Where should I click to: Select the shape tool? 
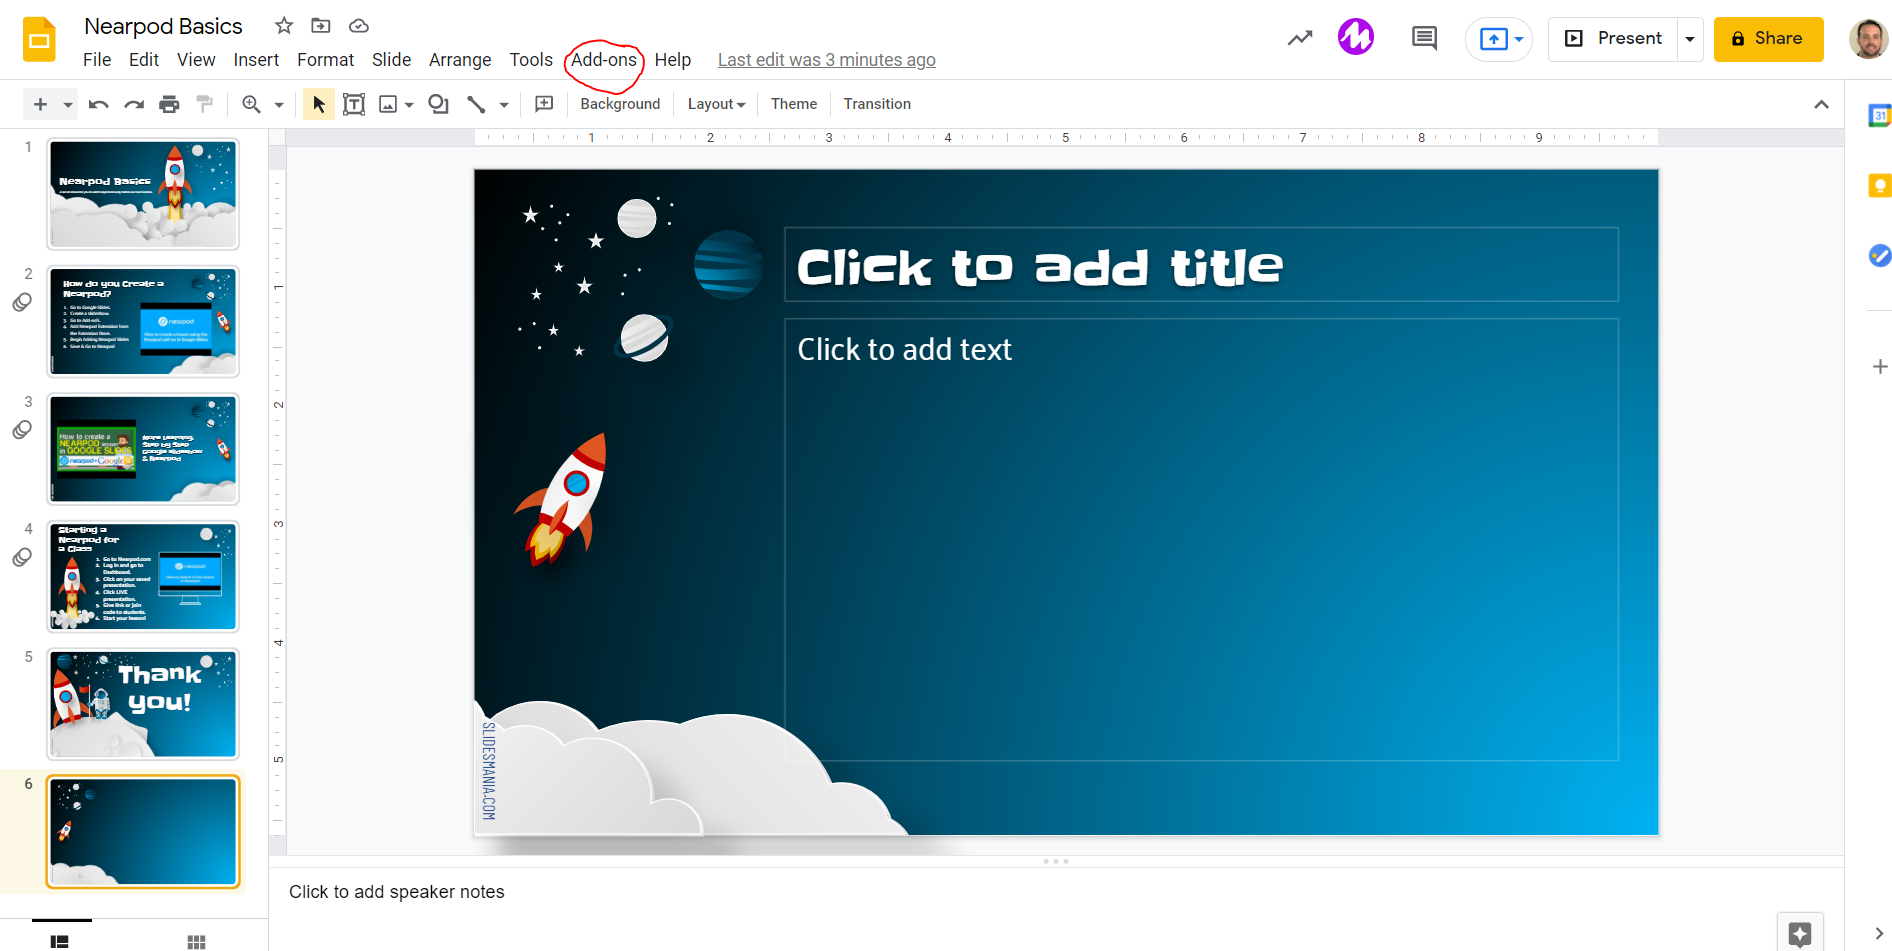[438, 104]
